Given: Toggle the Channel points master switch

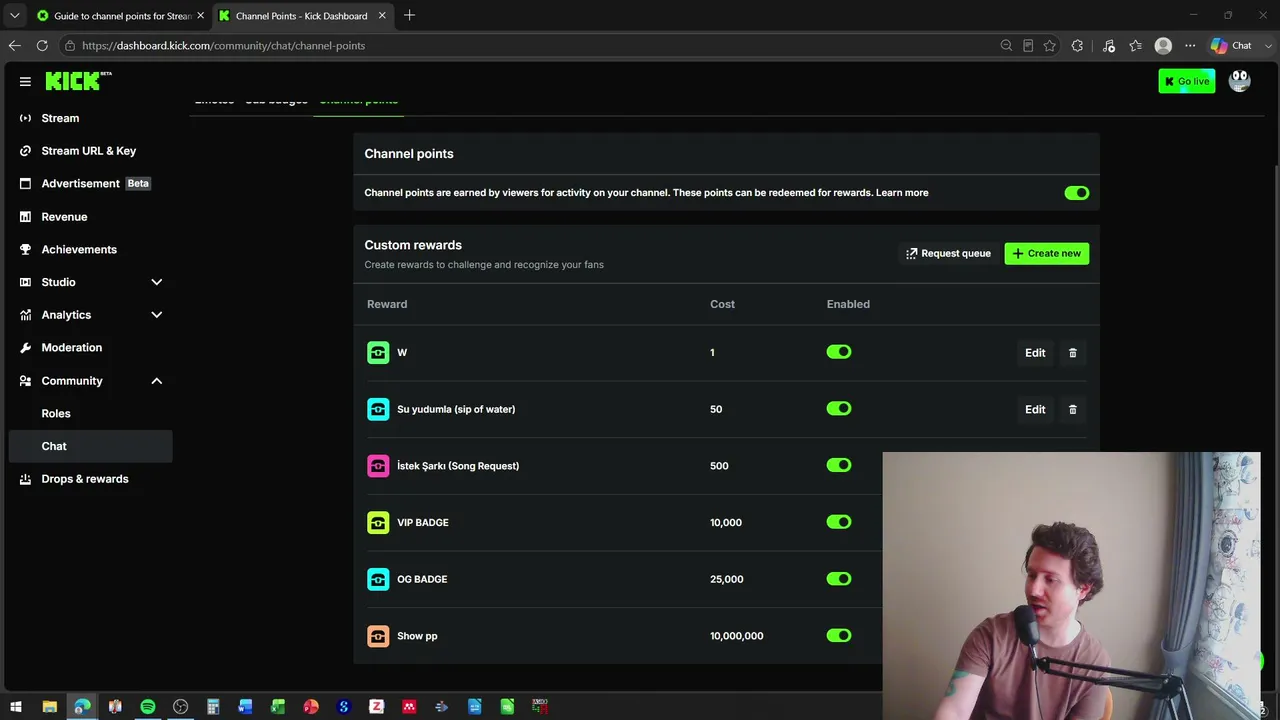Looking at the screenshot, I should tap(1077, 193).
